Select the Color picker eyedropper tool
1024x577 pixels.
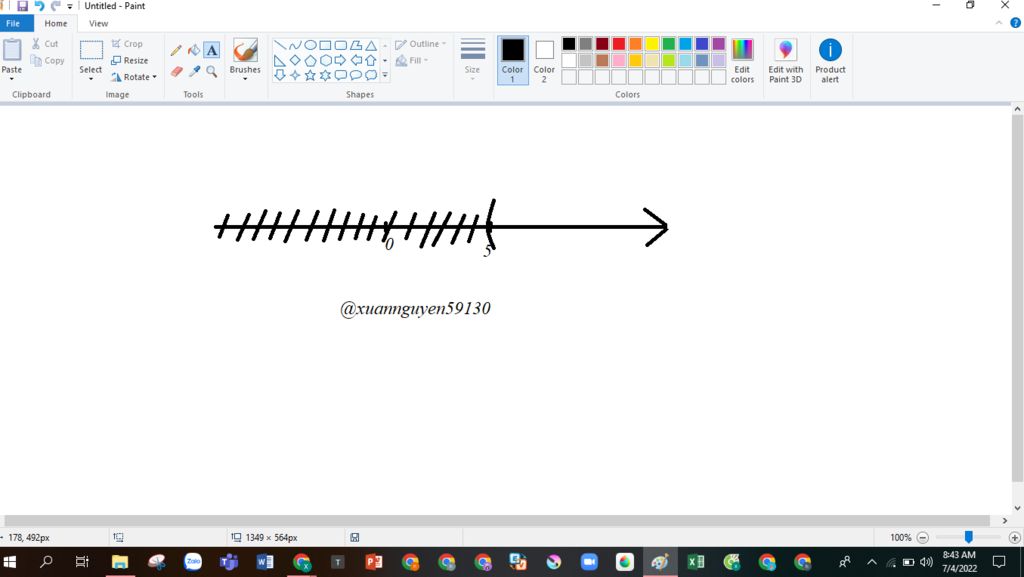pyautogui.click(x=194, y=71)
